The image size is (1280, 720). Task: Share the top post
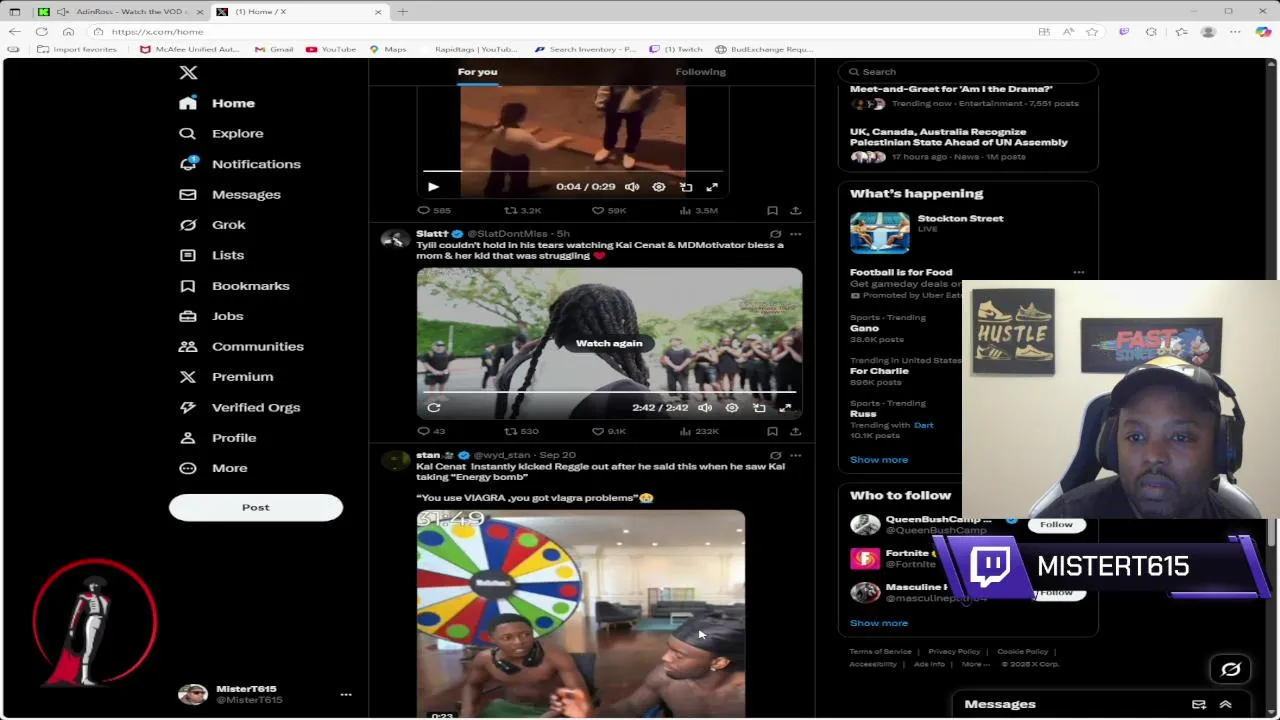(x=795, y=211)
